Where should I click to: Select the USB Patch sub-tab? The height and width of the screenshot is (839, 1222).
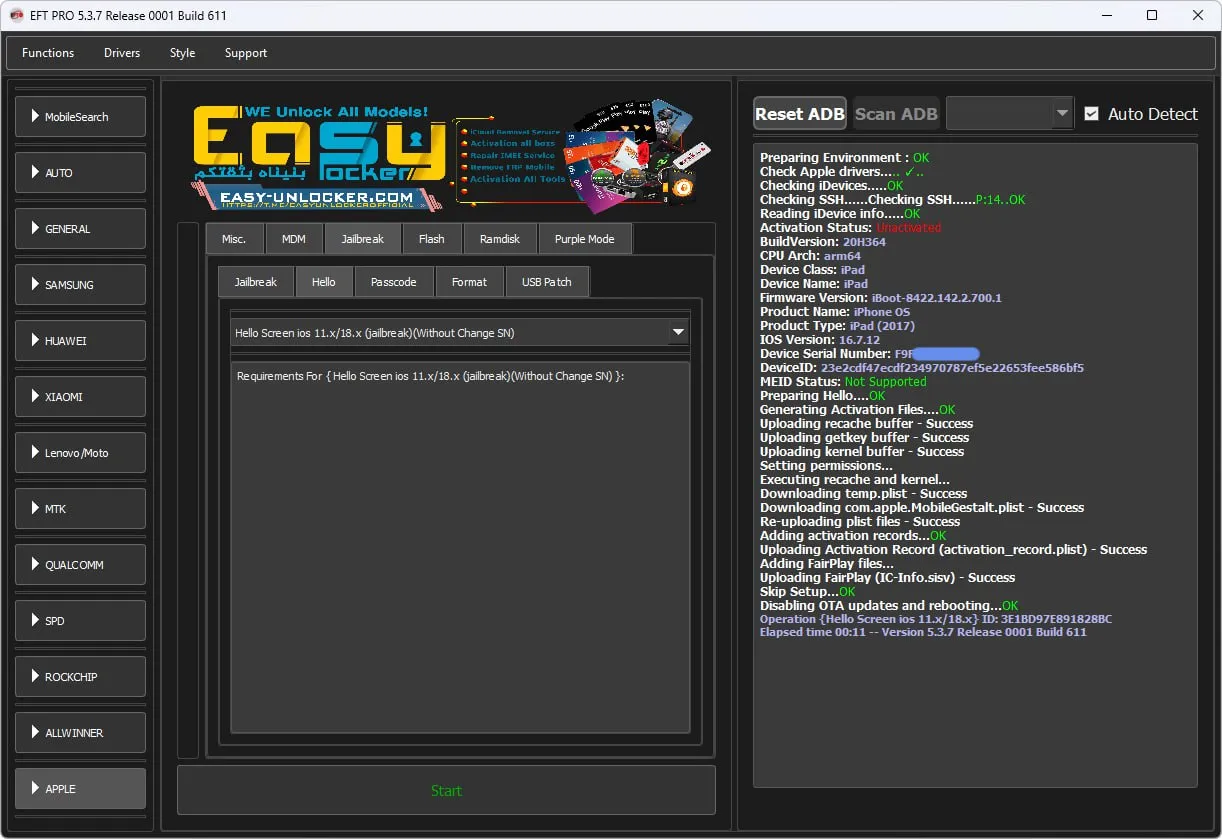pyautogui.click(x=546, y=282)
